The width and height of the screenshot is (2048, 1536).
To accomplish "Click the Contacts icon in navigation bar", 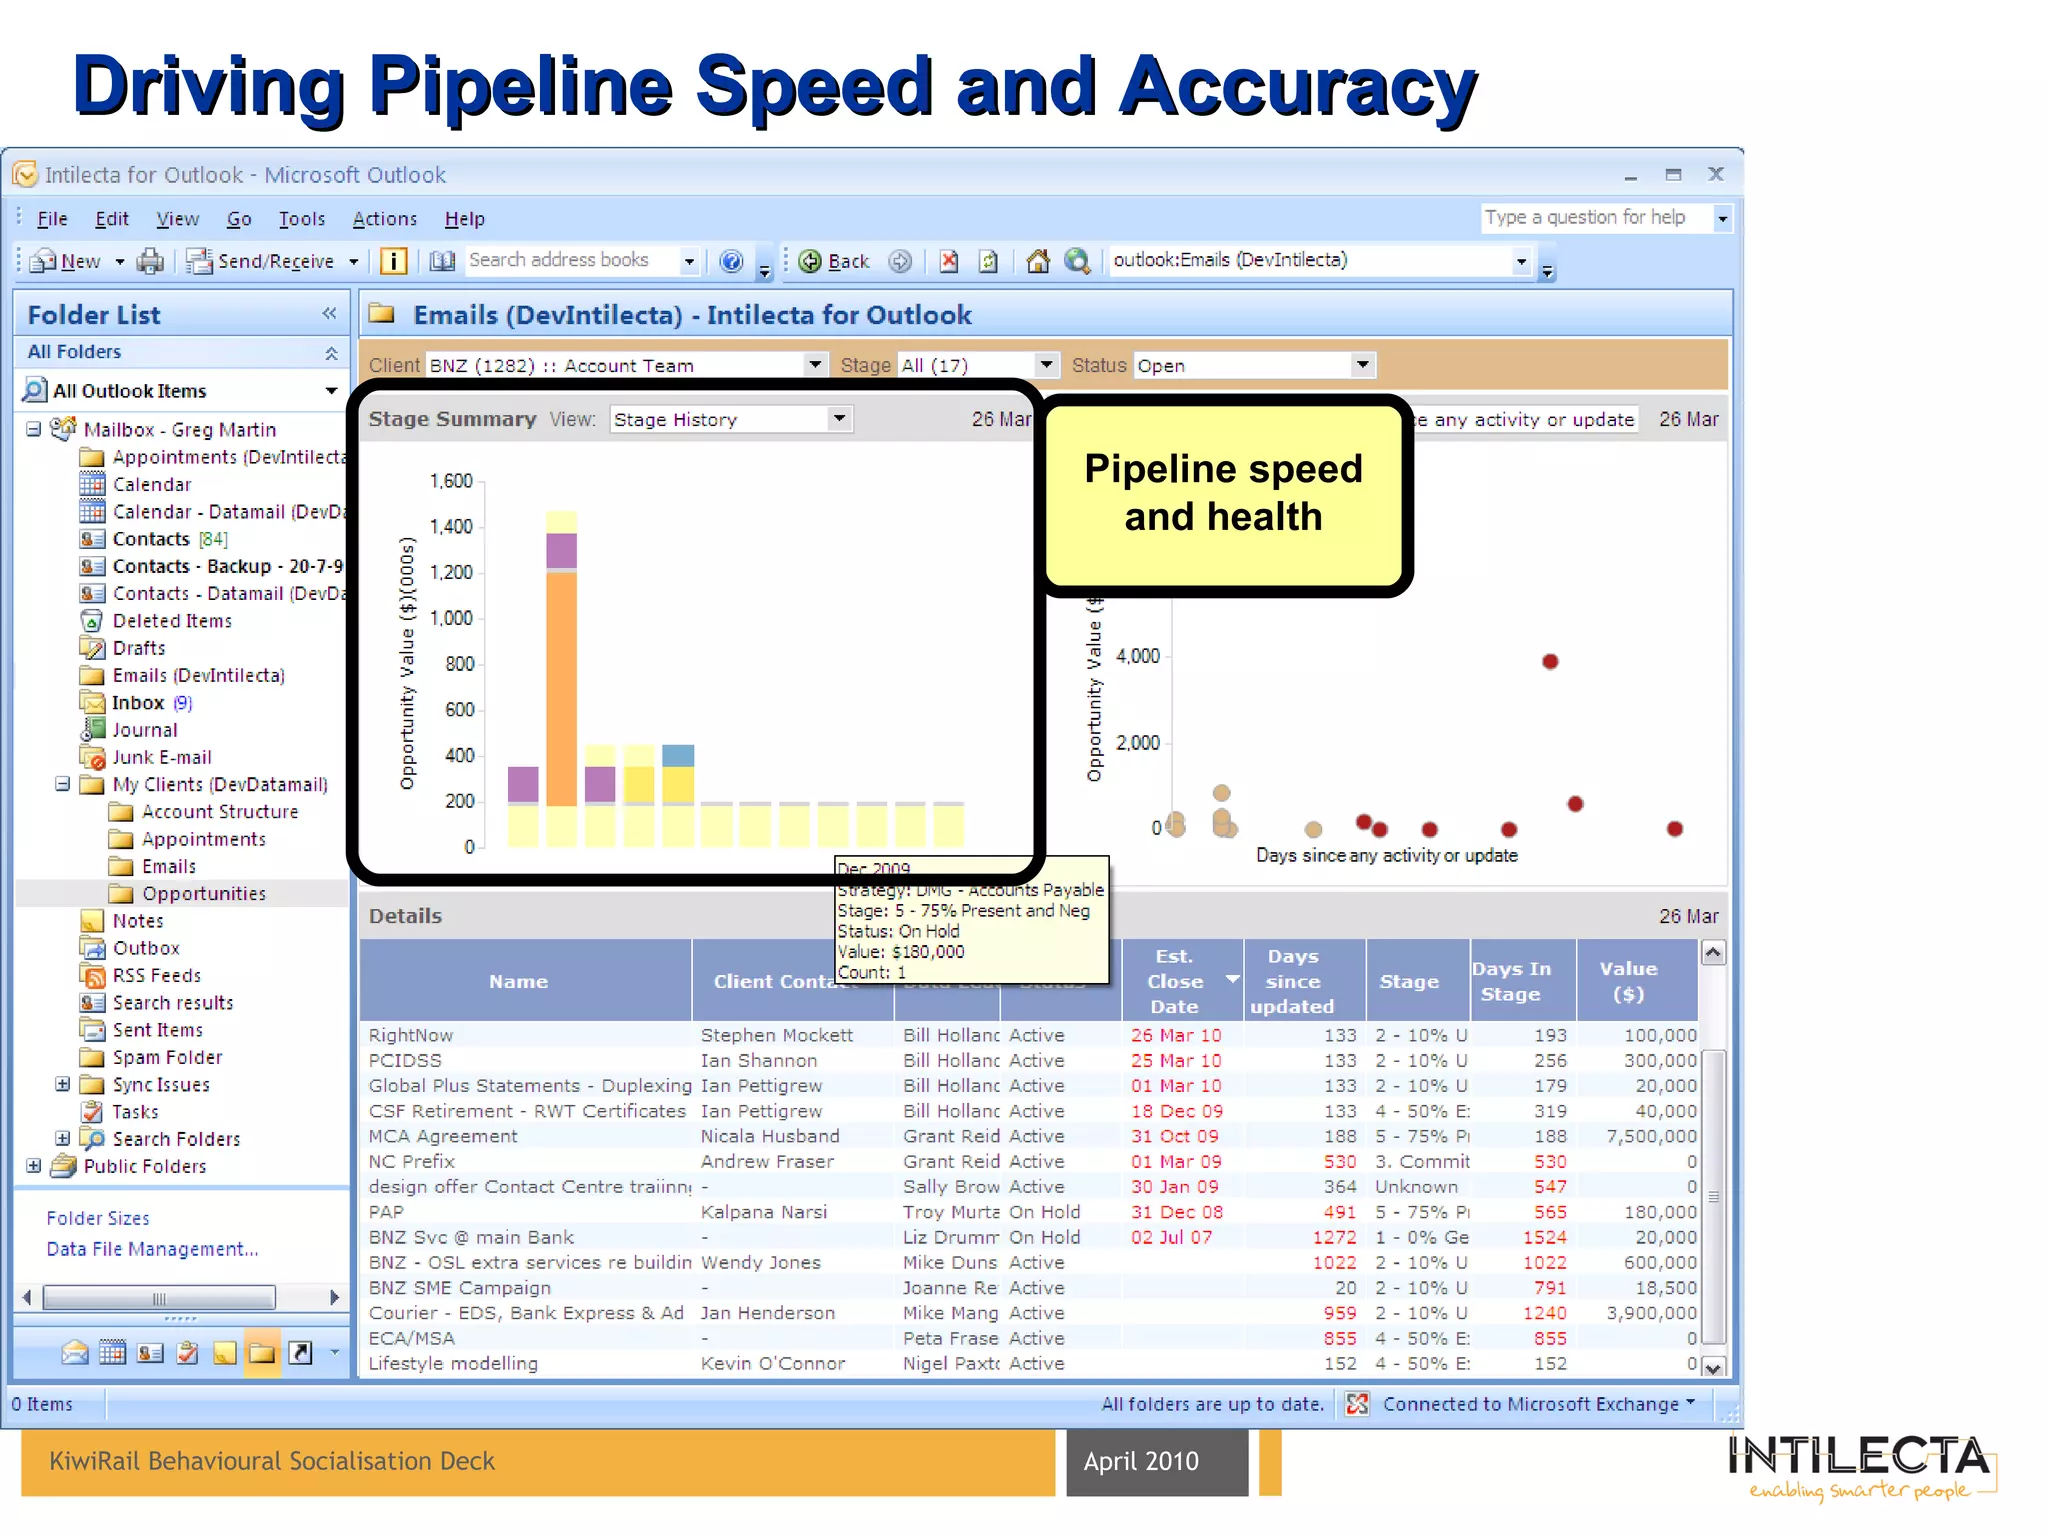I will [x=150, y=1353].
